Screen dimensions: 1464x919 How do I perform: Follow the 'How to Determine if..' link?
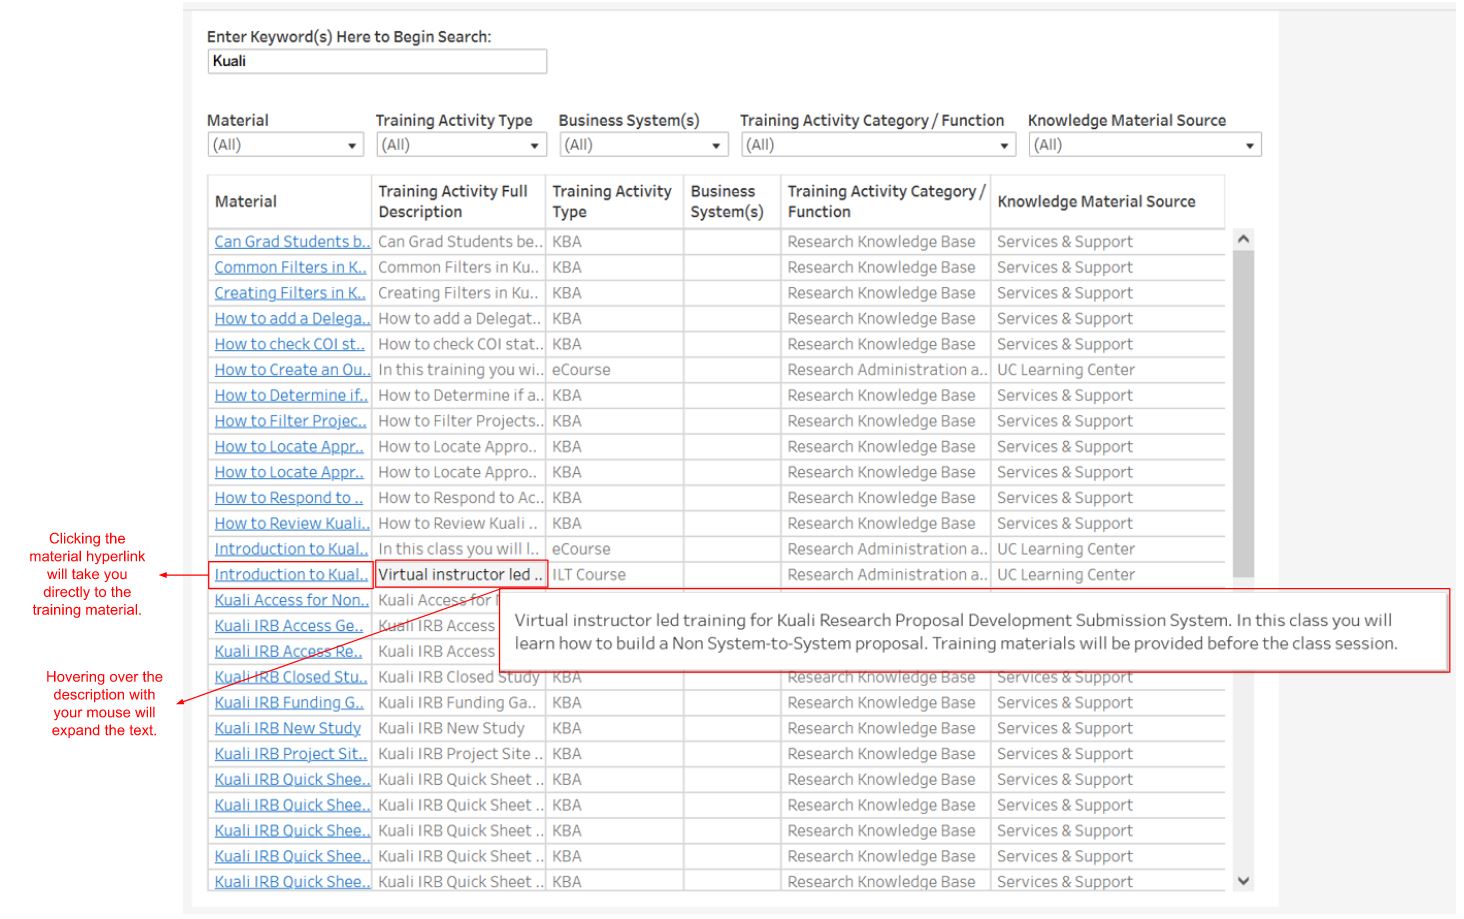[291, 396]
